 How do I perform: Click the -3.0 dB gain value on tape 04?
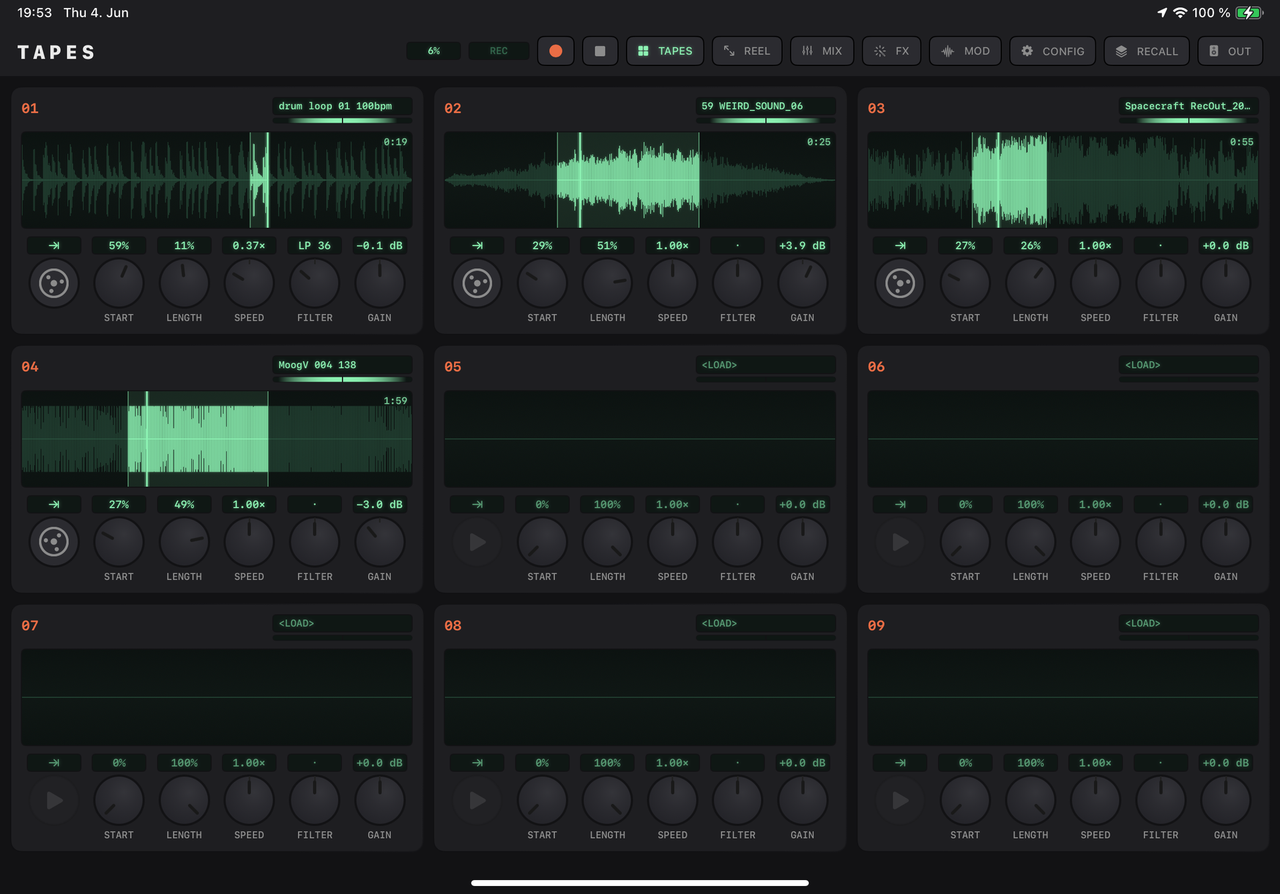click(380, 505)
